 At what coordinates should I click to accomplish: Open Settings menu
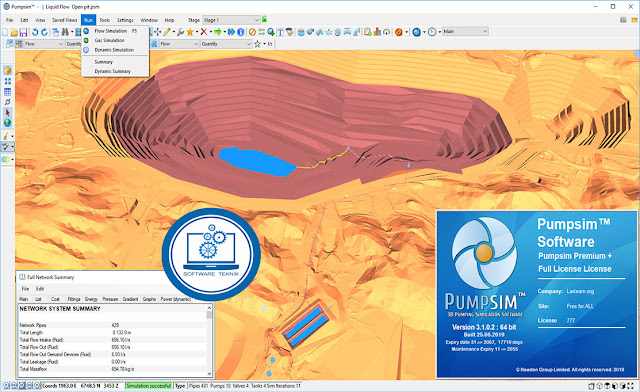125,20
